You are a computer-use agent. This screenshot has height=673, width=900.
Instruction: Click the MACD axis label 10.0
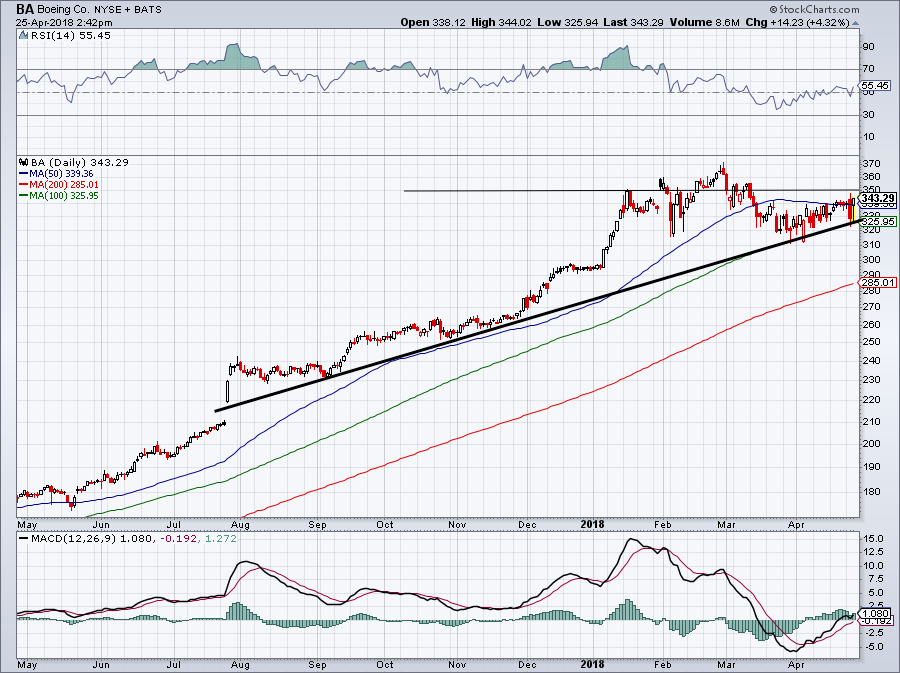(x=873, y=566)
